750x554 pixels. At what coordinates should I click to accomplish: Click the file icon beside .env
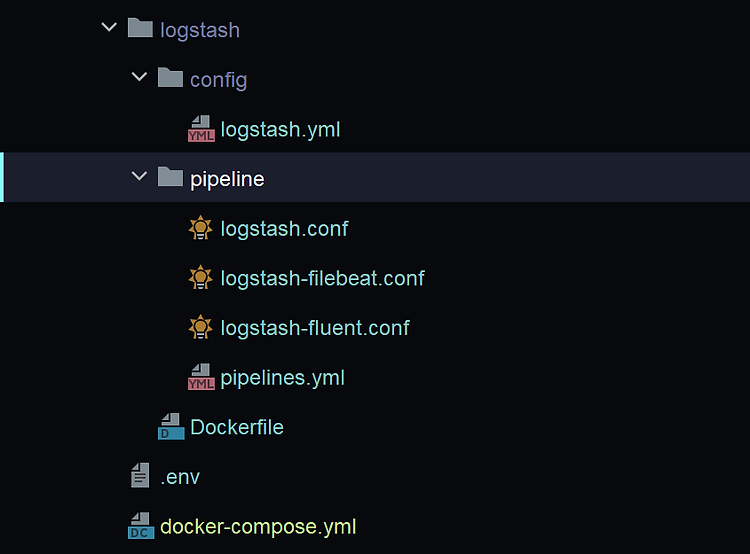coord(141,477)
